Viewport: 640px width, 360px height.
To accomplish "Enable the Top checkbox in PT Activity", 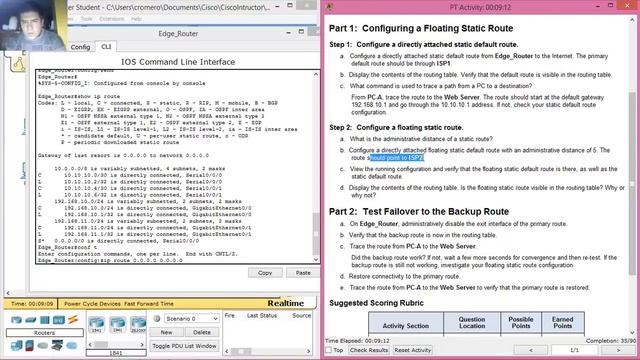I will coord(329,350).
